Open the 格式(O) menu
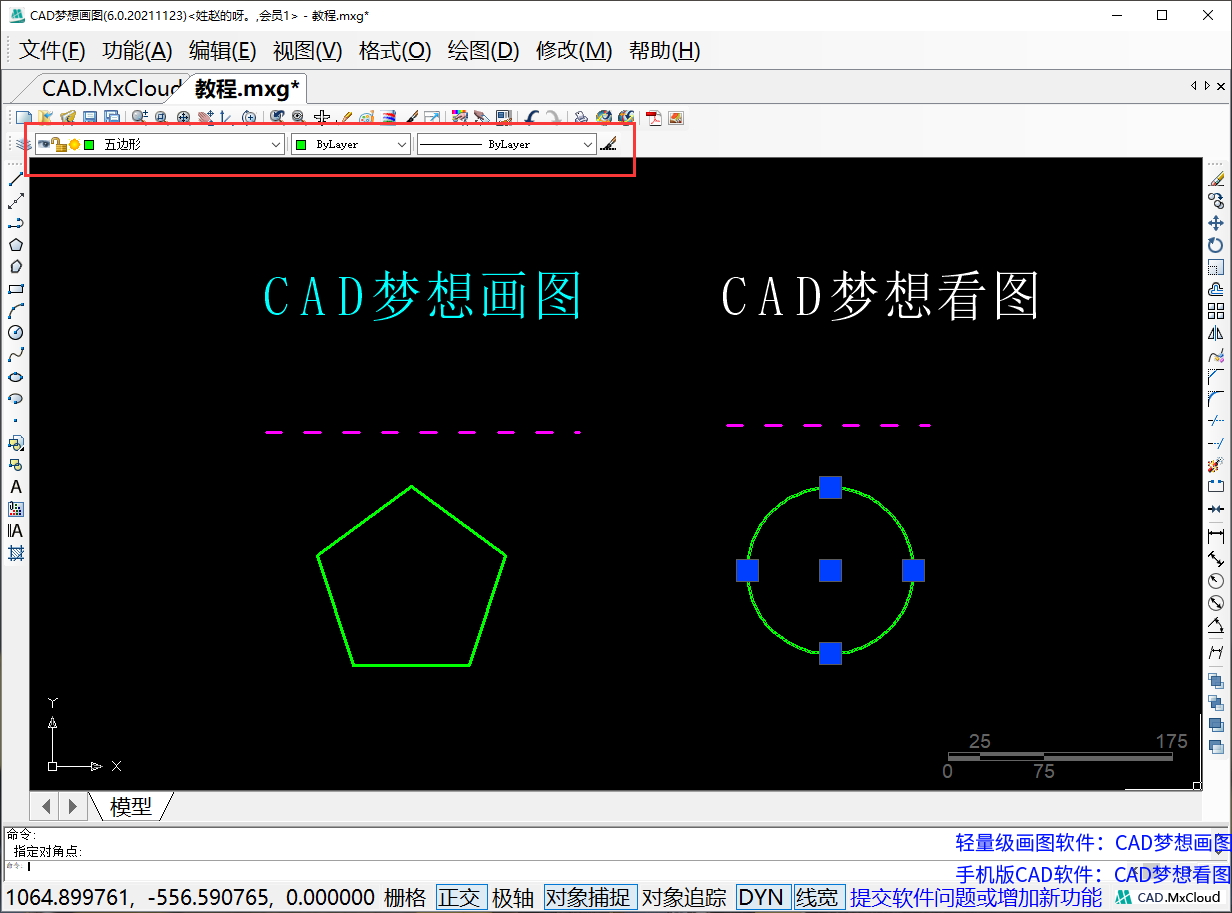 (x=395, y=51)
